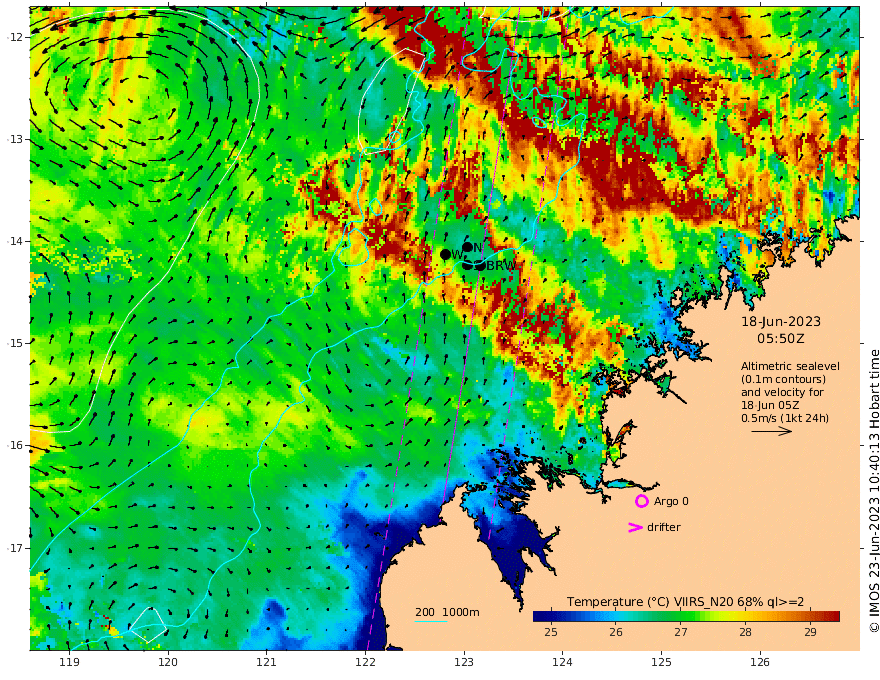Click the black dot labeled N
880x680 pixels.
(468, 247)
